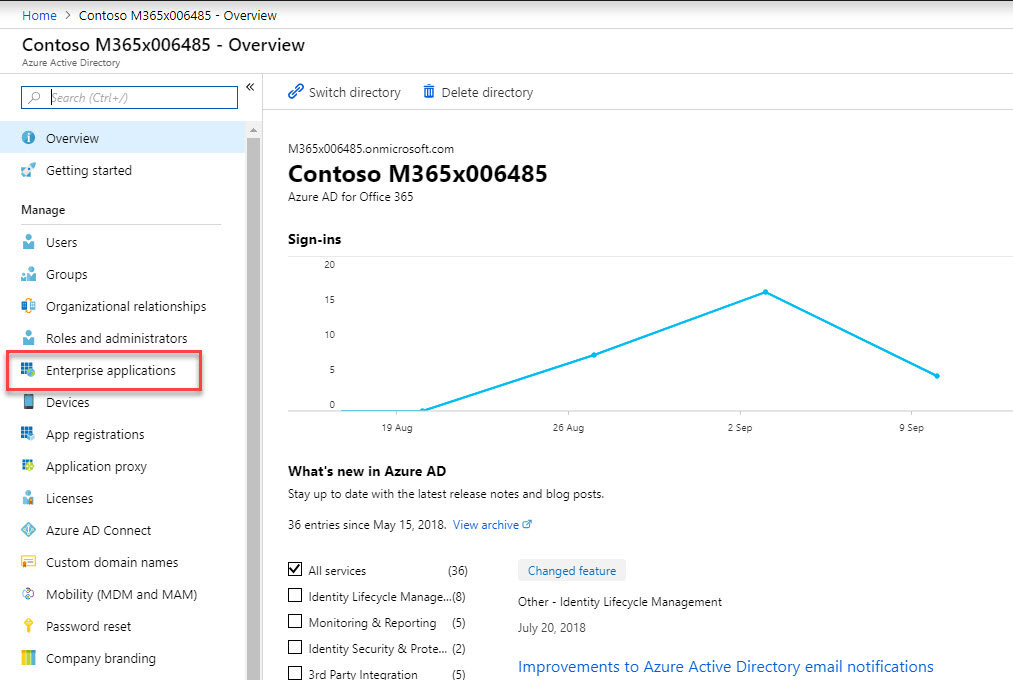Click the Switch directory link icon

click(296, 92)
